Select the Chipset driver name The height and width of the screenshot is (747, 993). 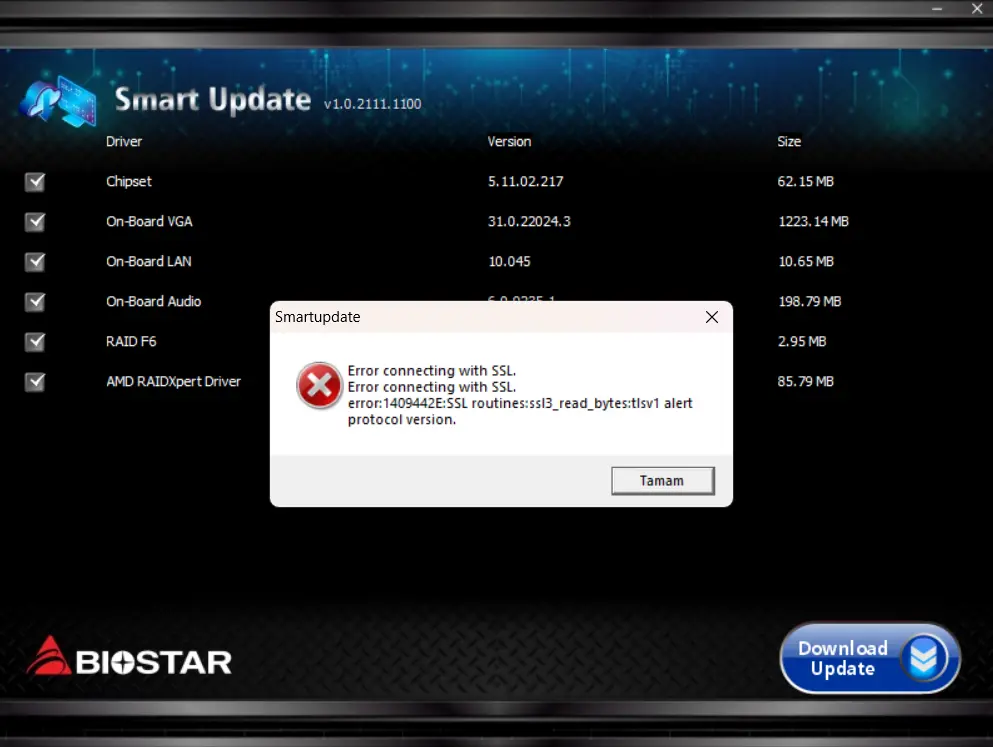coord(129,182)
